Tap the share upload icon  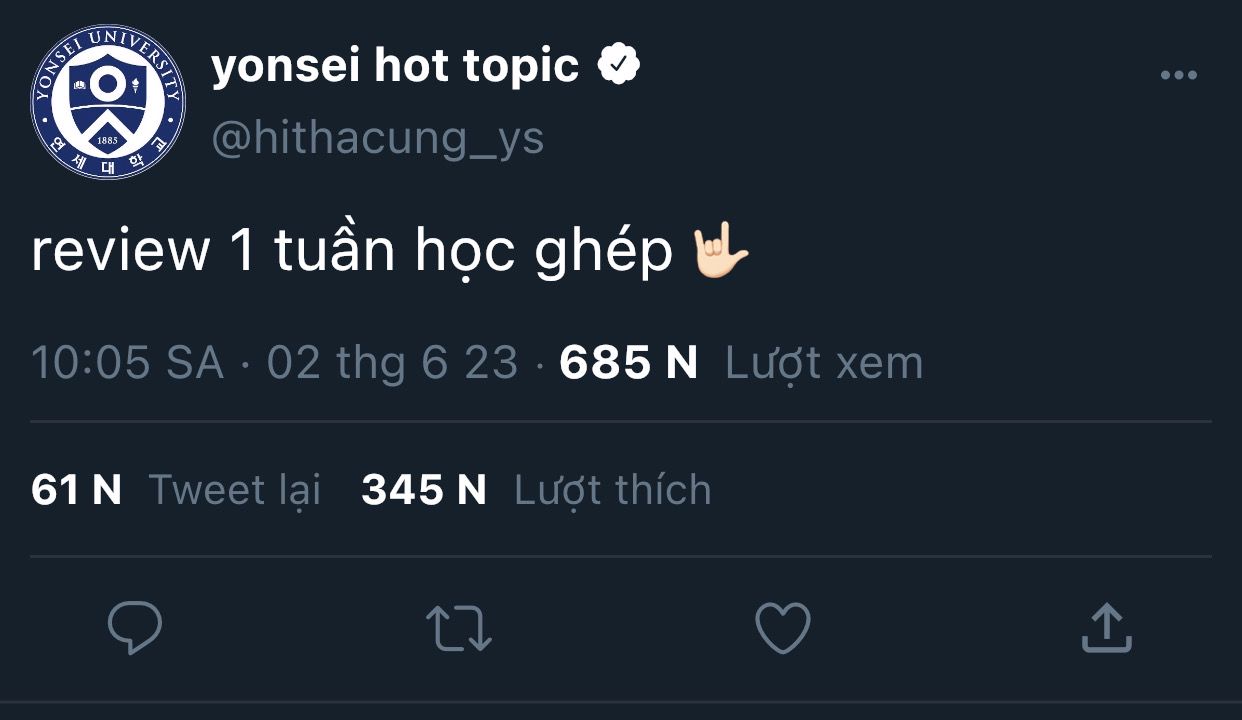[1106, 628]
